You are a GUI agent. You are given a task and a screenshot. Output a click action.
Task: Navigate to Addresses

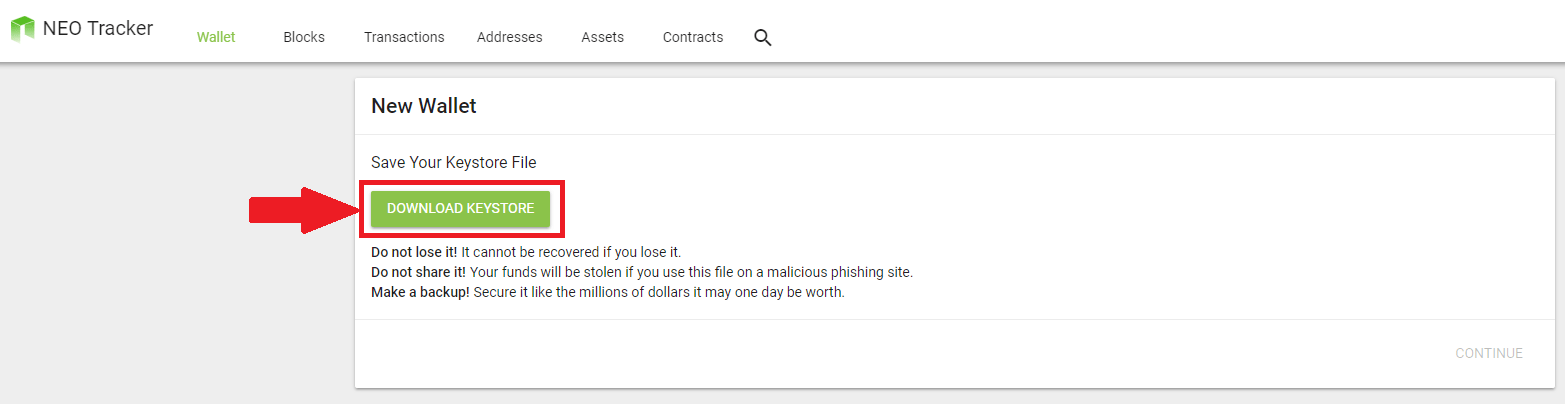[x=510, y=37]
